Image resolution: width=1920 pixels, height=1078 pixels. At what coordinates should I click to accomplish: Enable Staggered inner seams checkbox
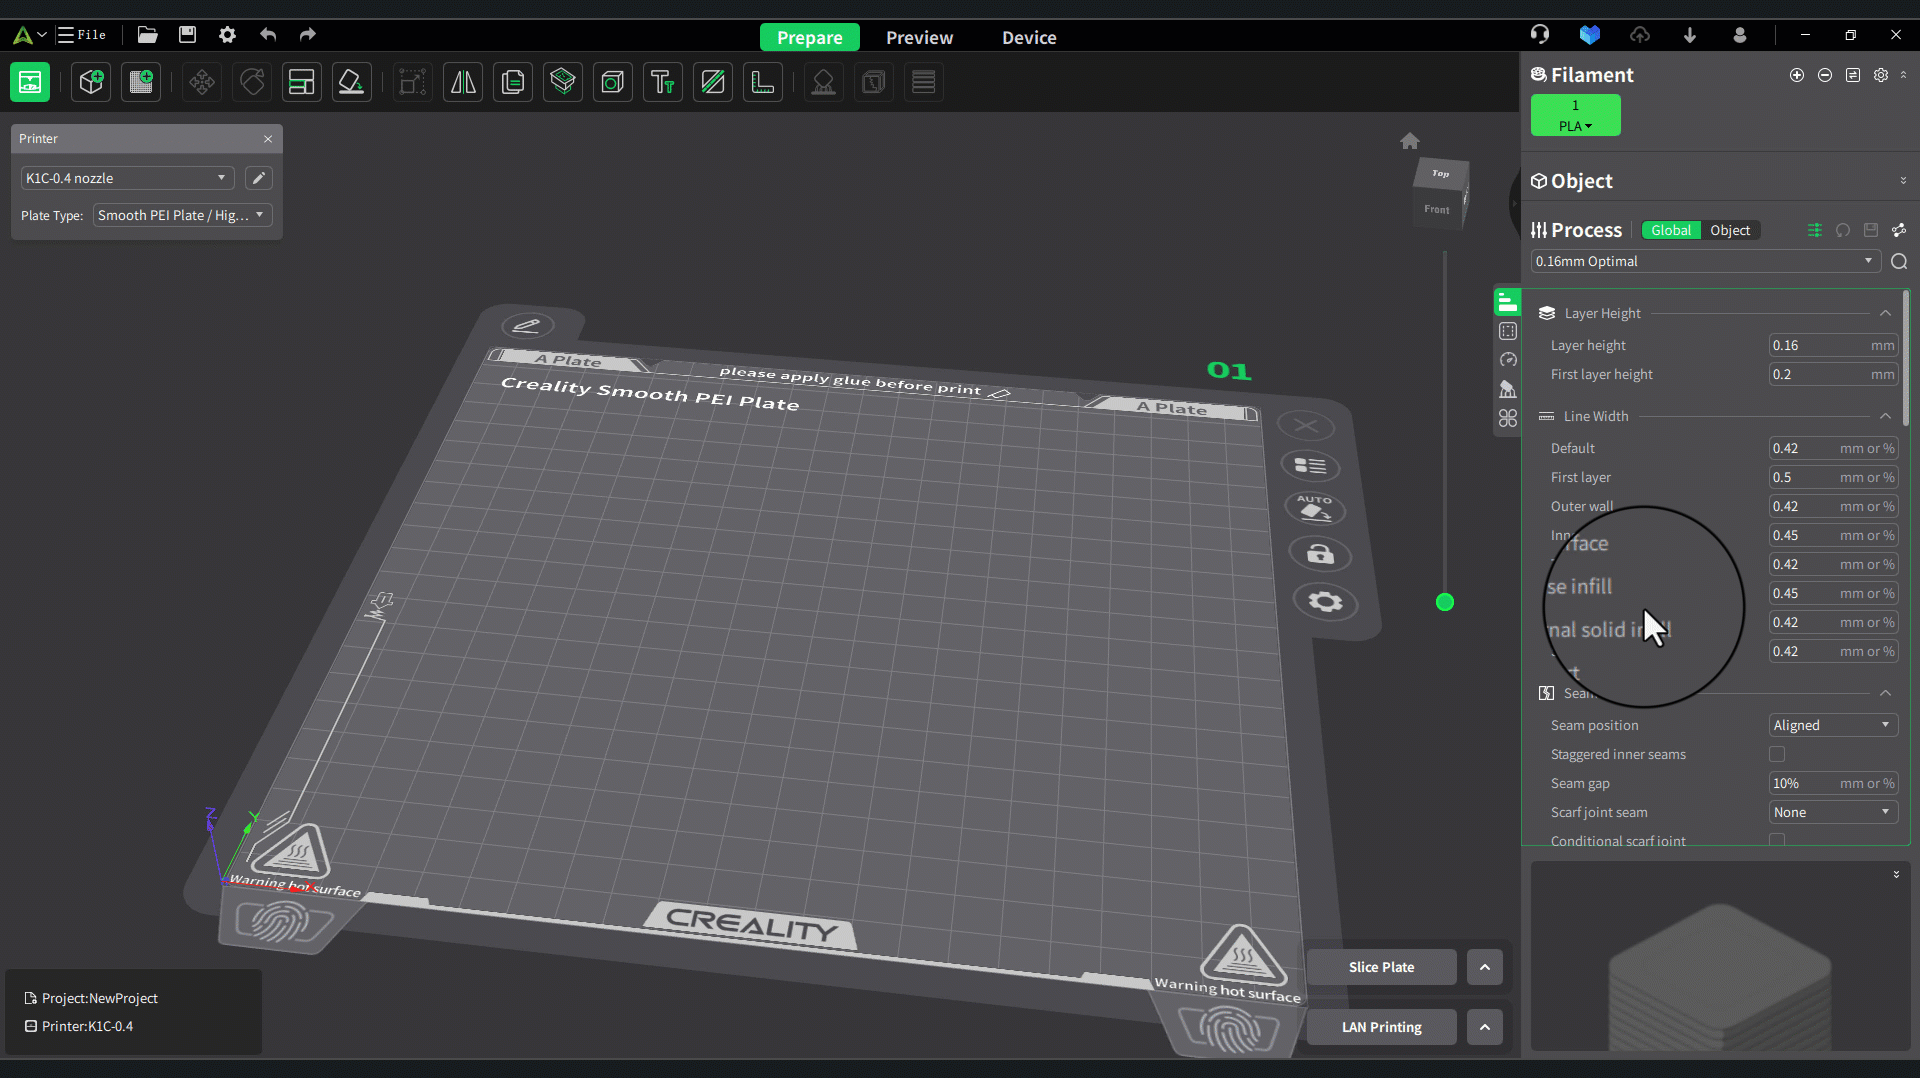[1777, 754]
